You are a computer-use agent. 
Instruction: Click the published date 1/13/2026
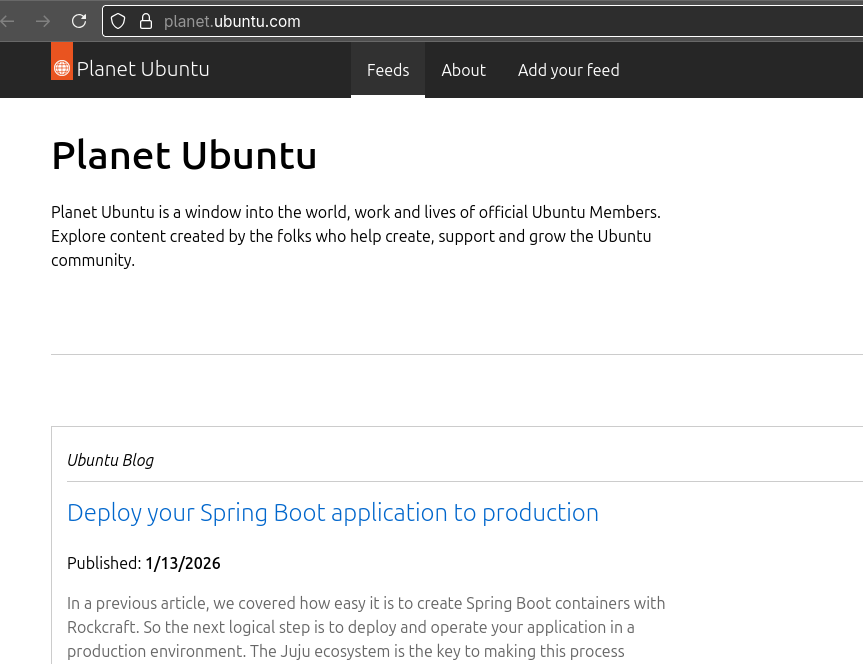183,563
